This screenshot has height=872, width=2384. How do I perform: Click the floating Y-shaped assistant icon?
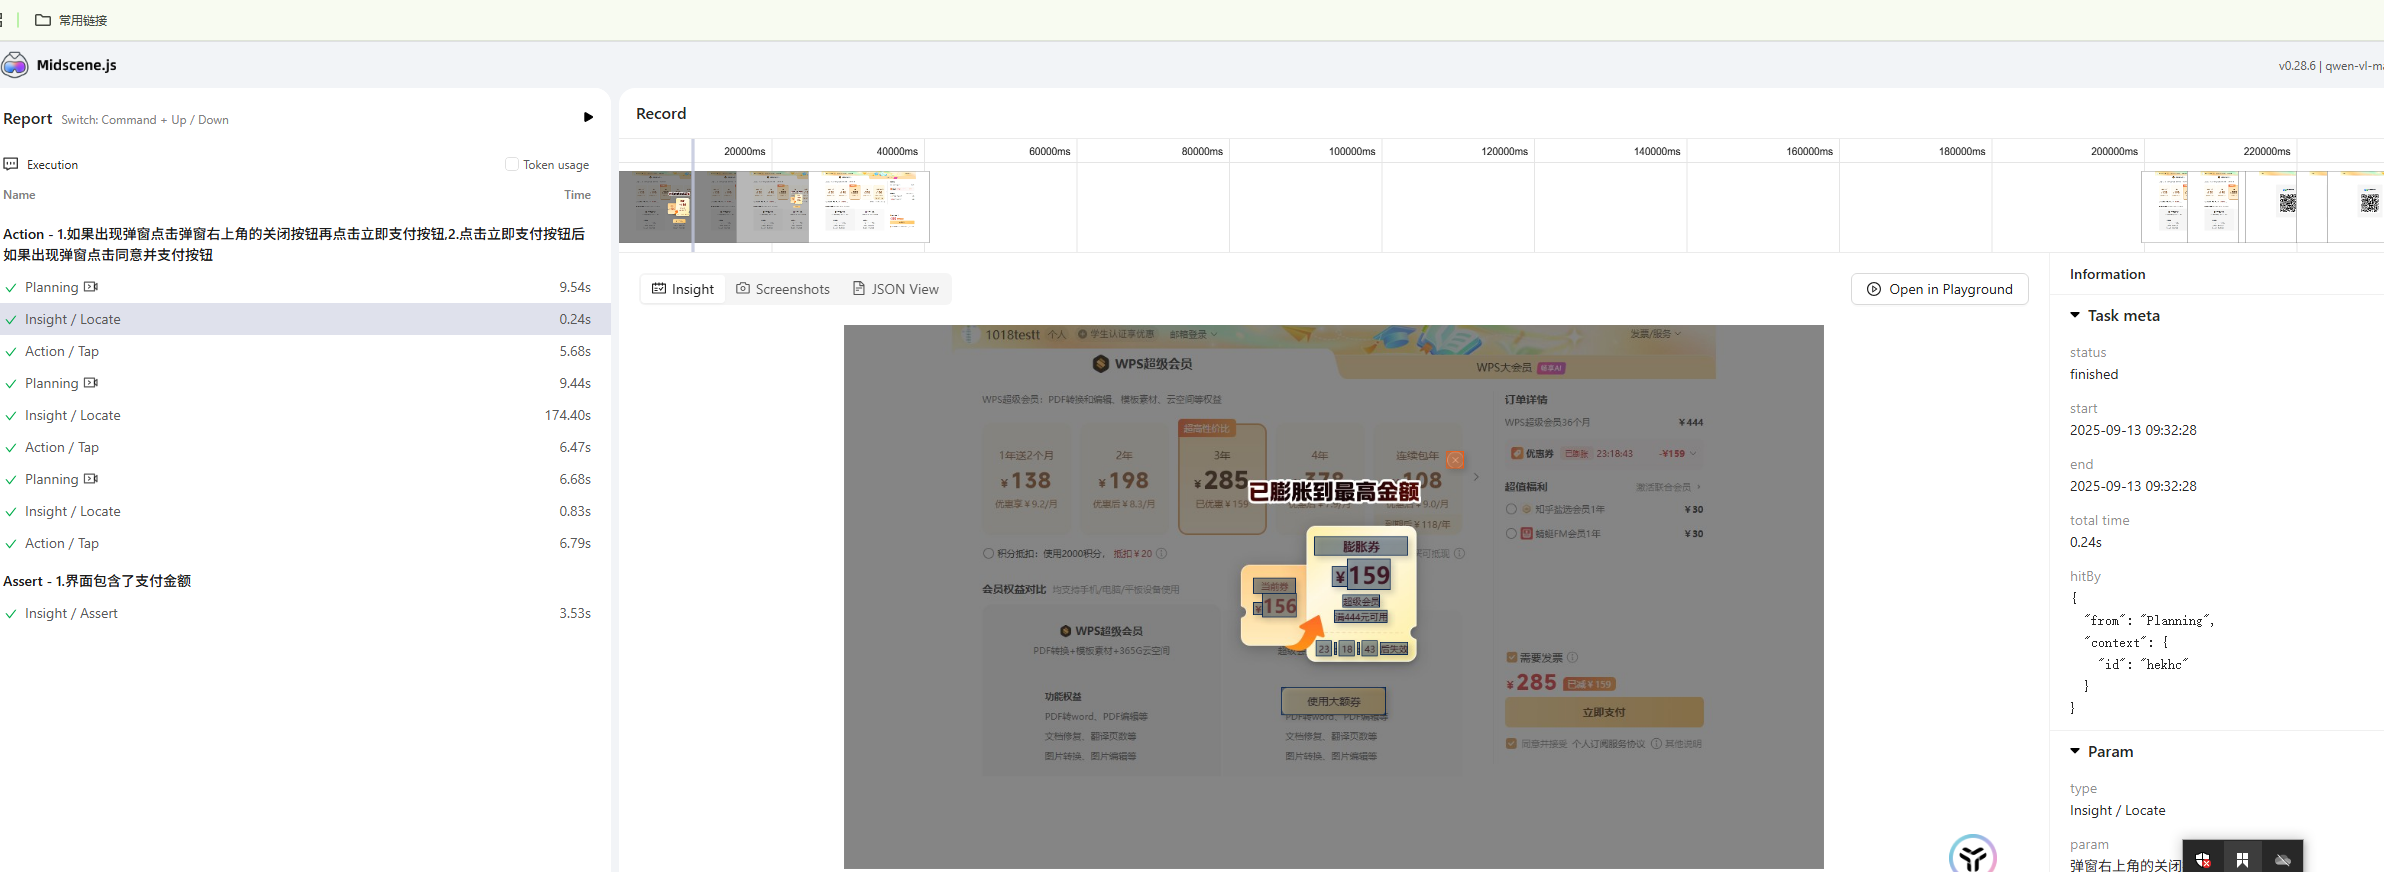[1973, 855]
